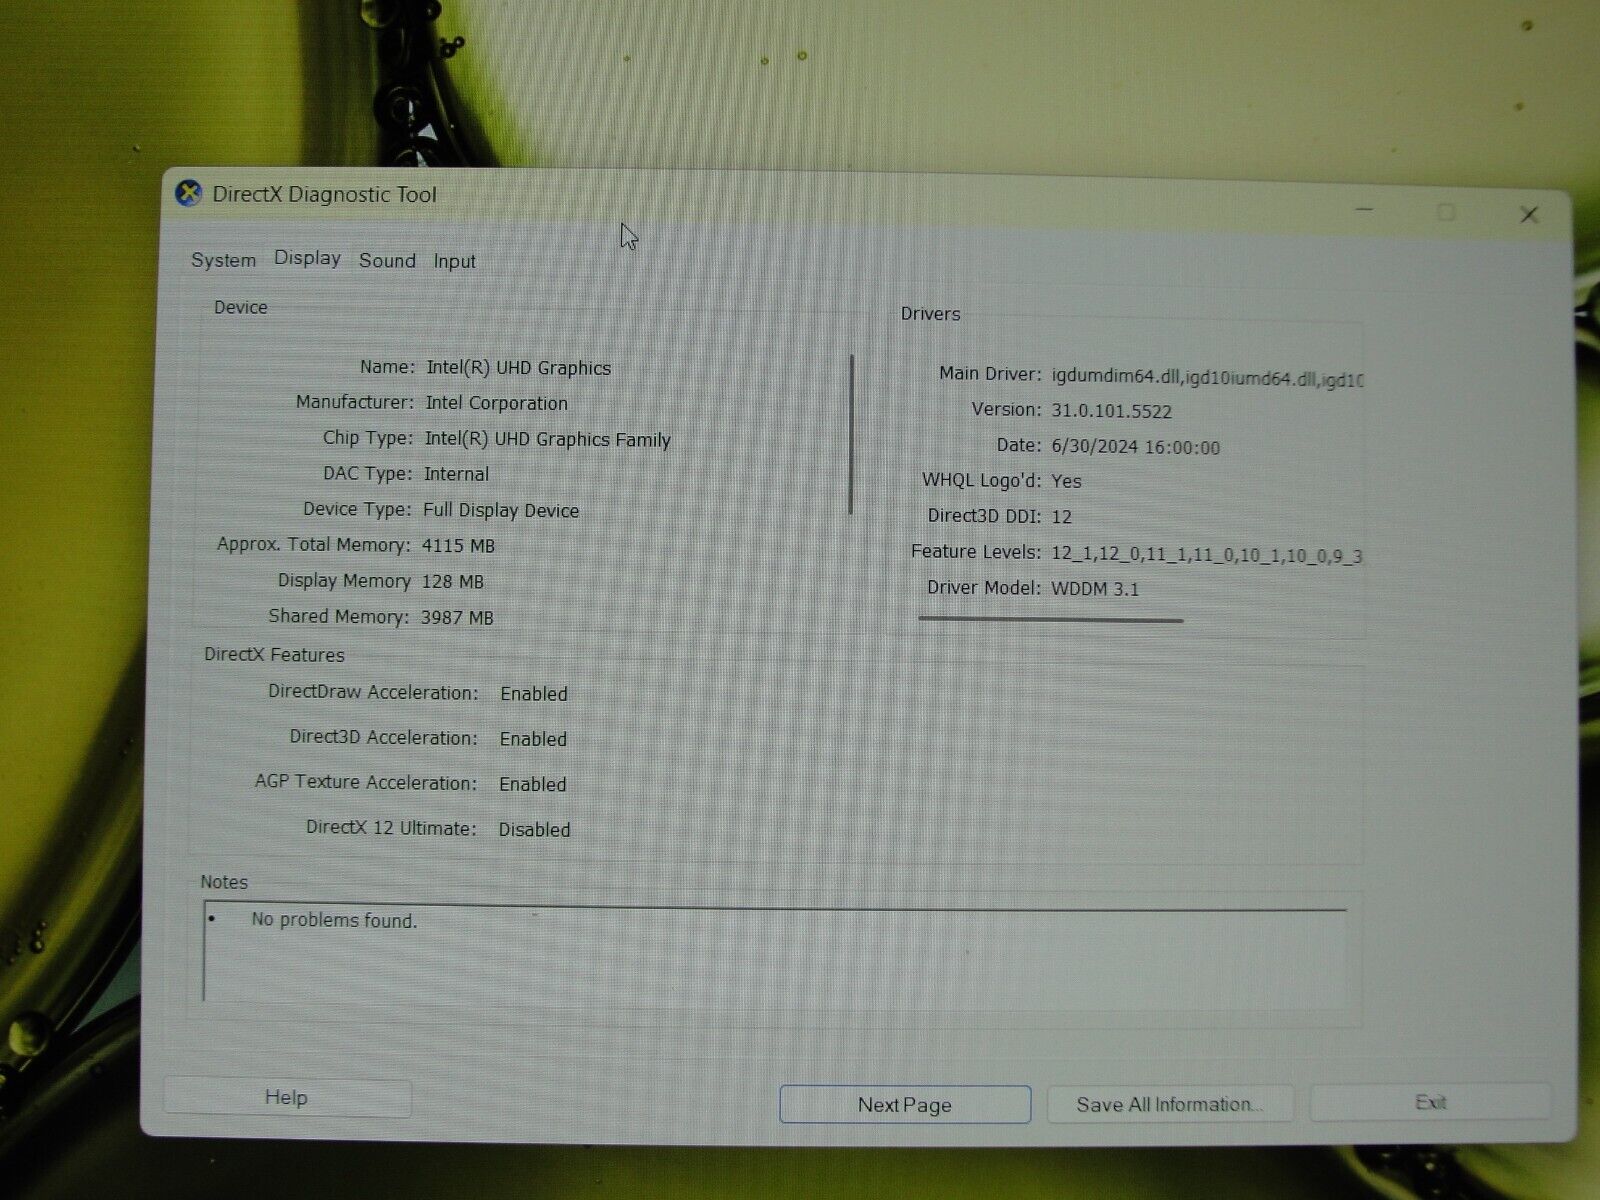Click the 'Drivers' group label
The height and width of the screenshot is (1200, 1600).
tap(930, 314)
